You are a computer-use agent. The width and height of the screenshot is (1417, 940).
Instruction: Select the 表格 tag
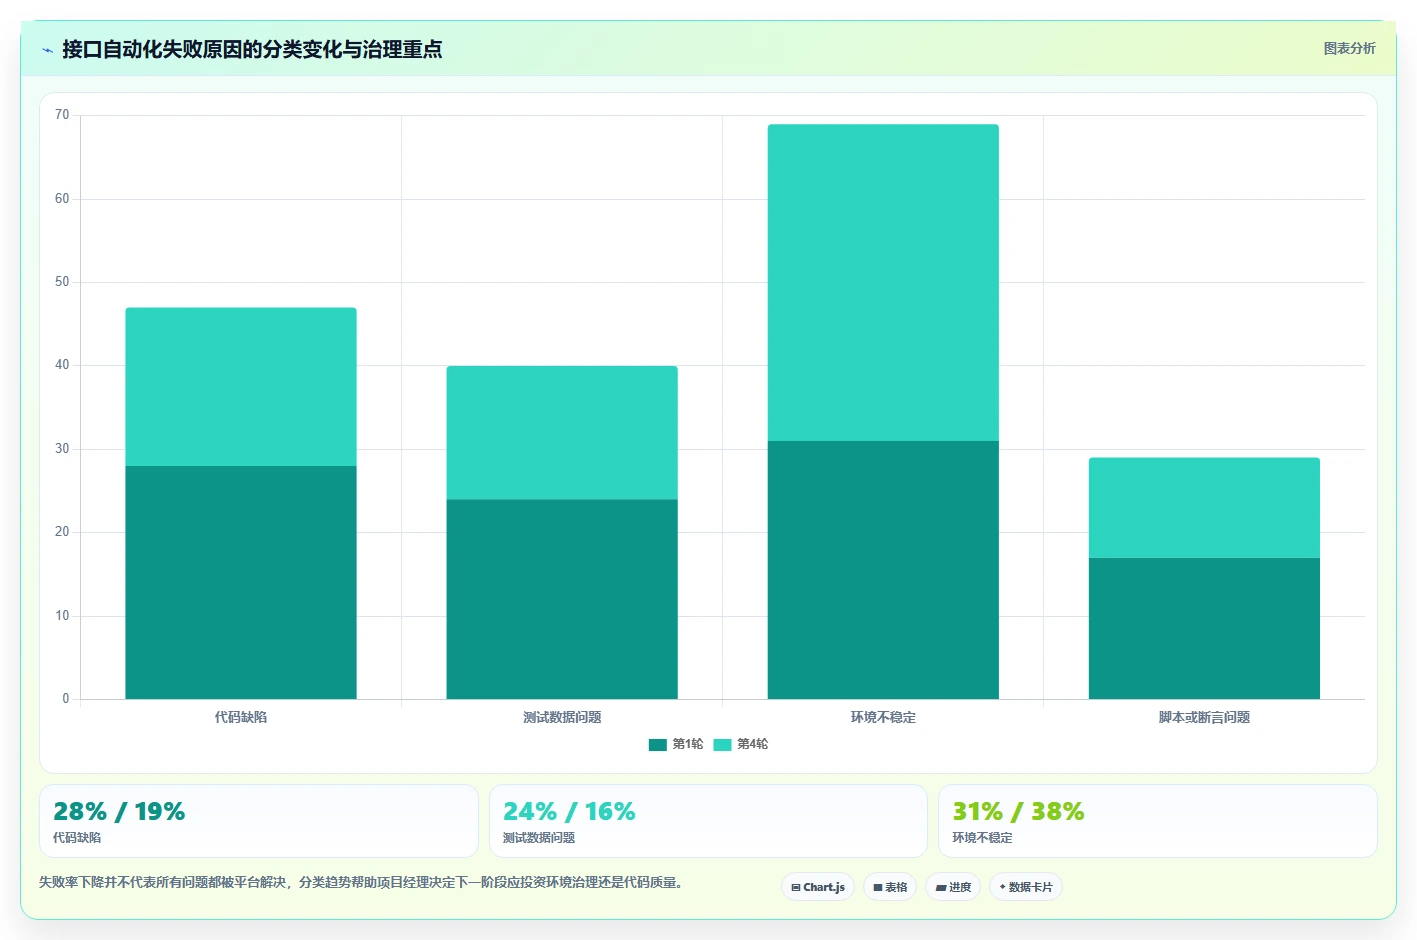click(x=890, y=887)
